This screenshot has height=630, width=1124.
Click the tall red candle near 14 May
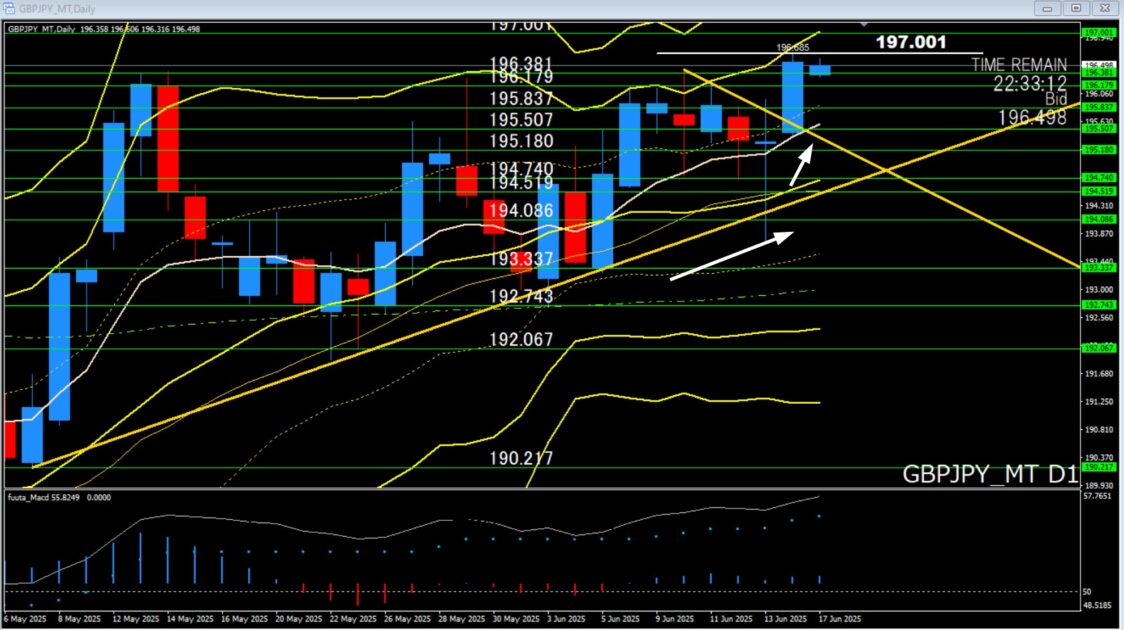(x=167, y=138)
